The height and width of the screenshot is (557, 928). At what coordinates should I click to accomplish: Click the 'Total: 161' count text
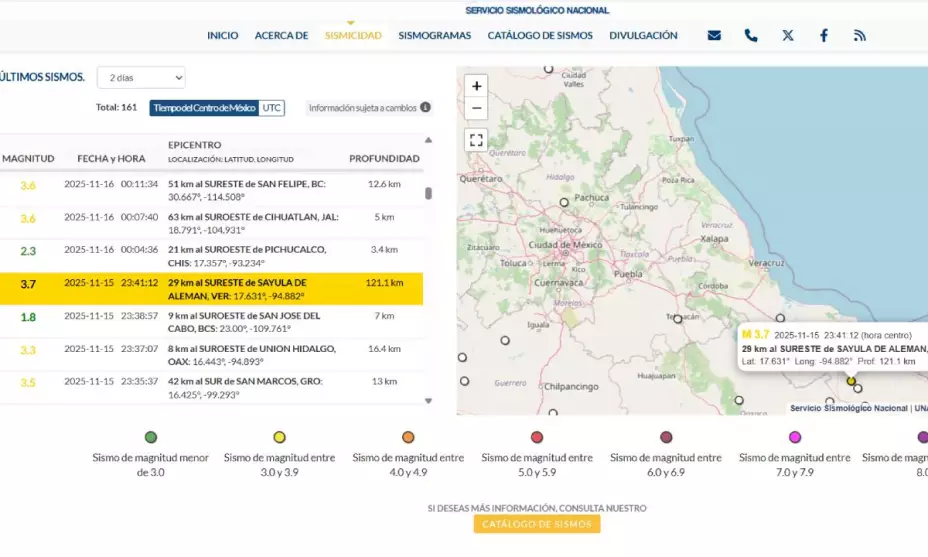116,107
